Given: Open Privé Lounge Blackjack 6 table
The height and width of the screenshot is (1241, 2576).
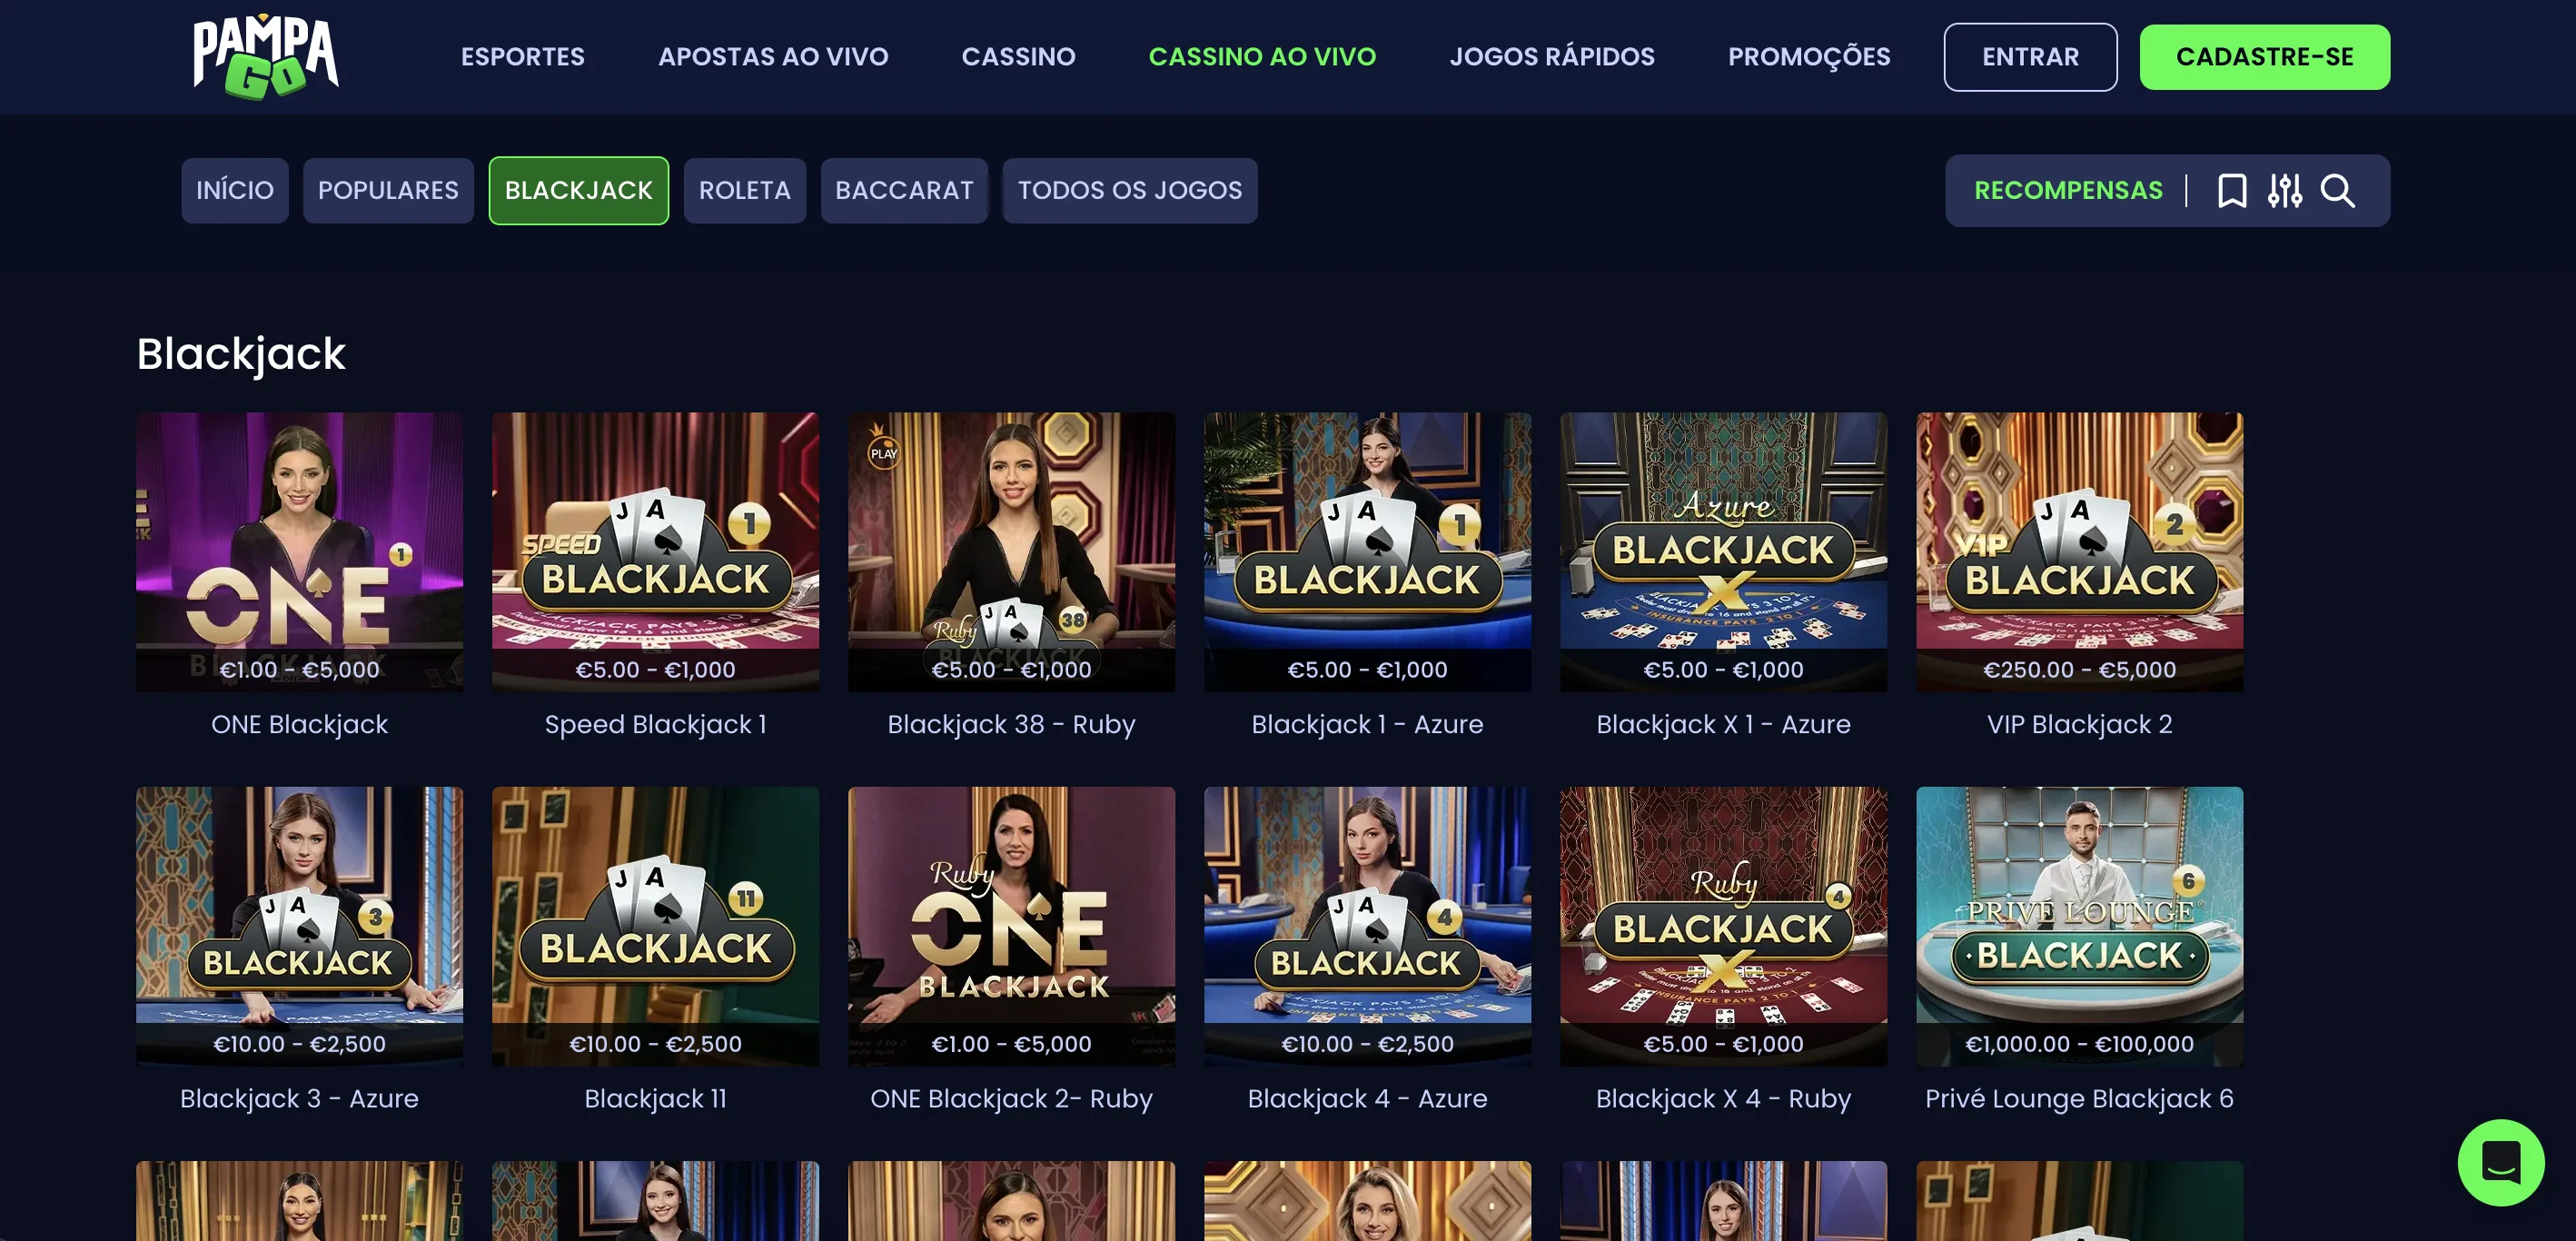Looking at the screenshot, I should click(x=2079, y=926).
